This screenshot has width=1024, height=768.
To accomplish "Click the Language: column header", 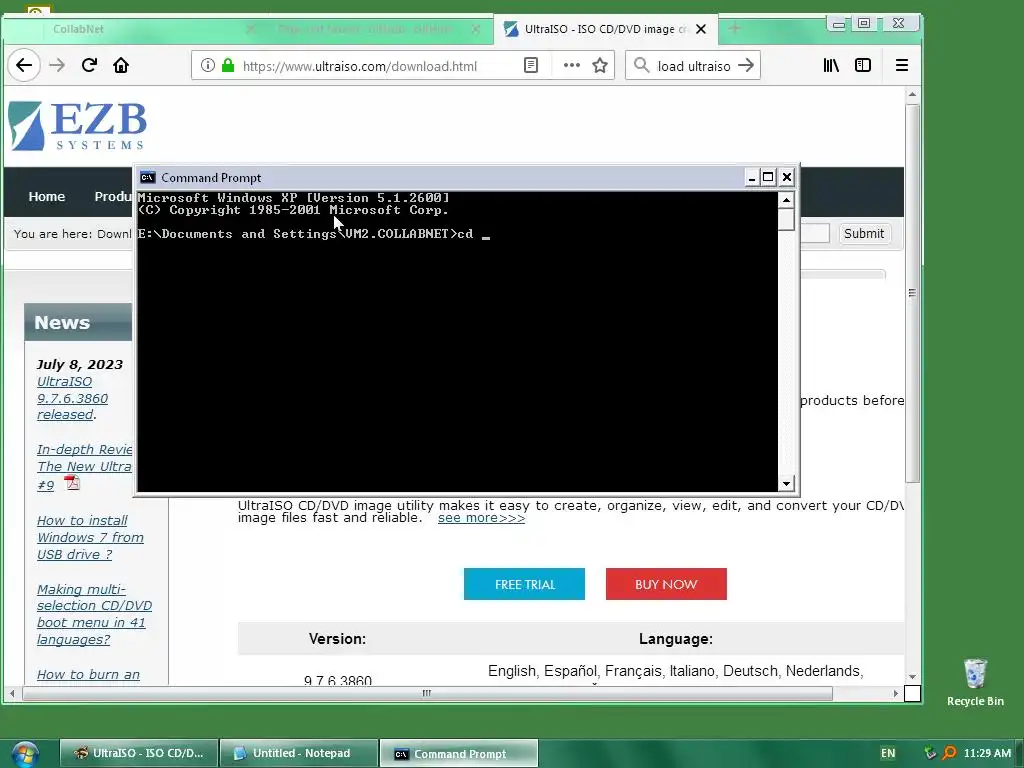I will click(x=676, y=639).
